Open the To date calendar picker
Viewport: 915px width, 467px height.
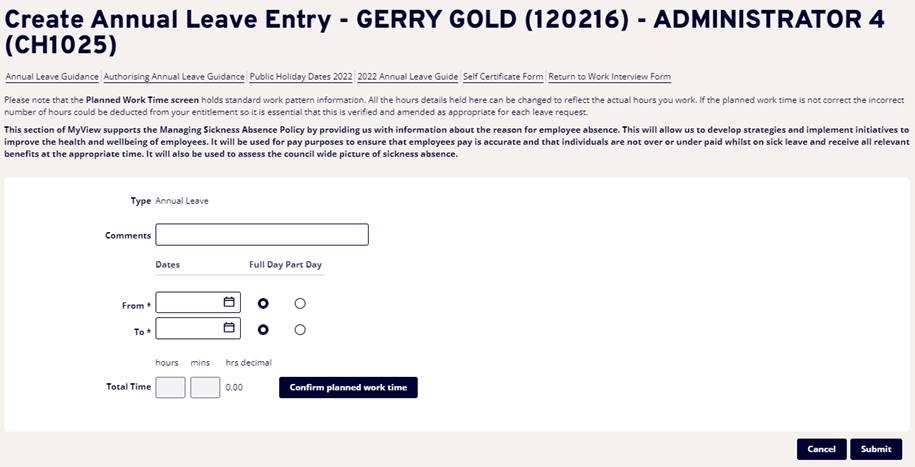click(229, 328)
